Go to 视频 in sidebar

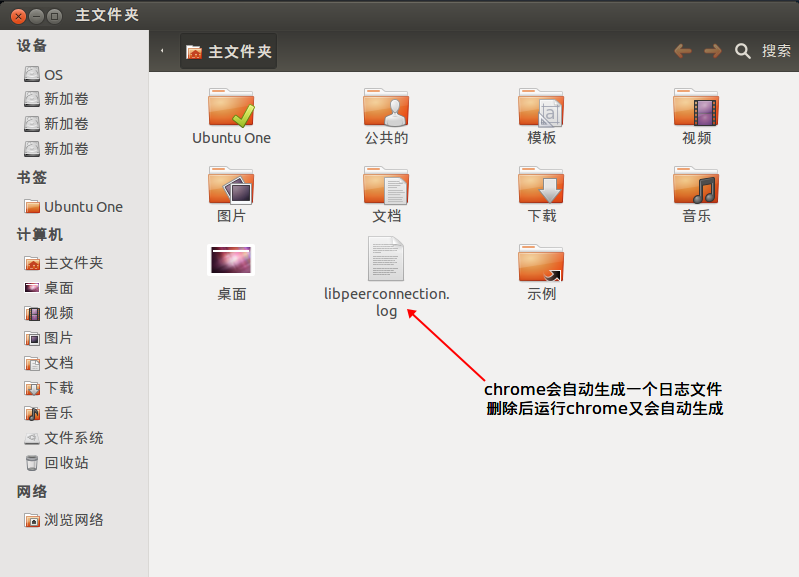(49, 313)
